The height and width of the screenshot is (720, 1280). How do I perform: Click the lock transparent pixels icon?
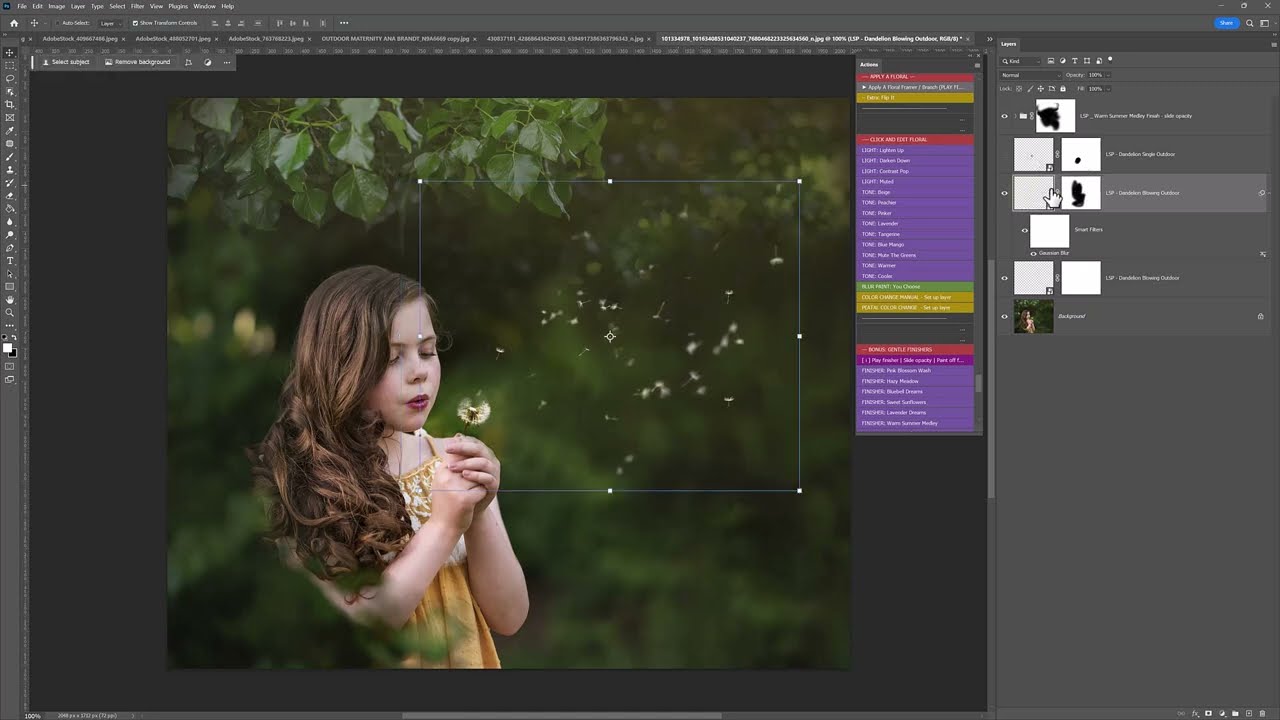point(1020,88)
